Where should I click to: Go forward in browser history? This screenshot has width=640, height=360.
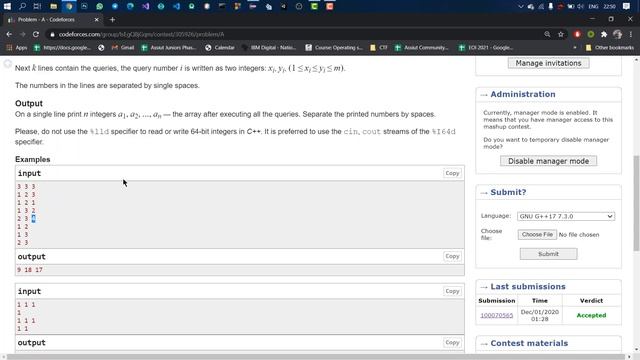click(x=22, y=34)
